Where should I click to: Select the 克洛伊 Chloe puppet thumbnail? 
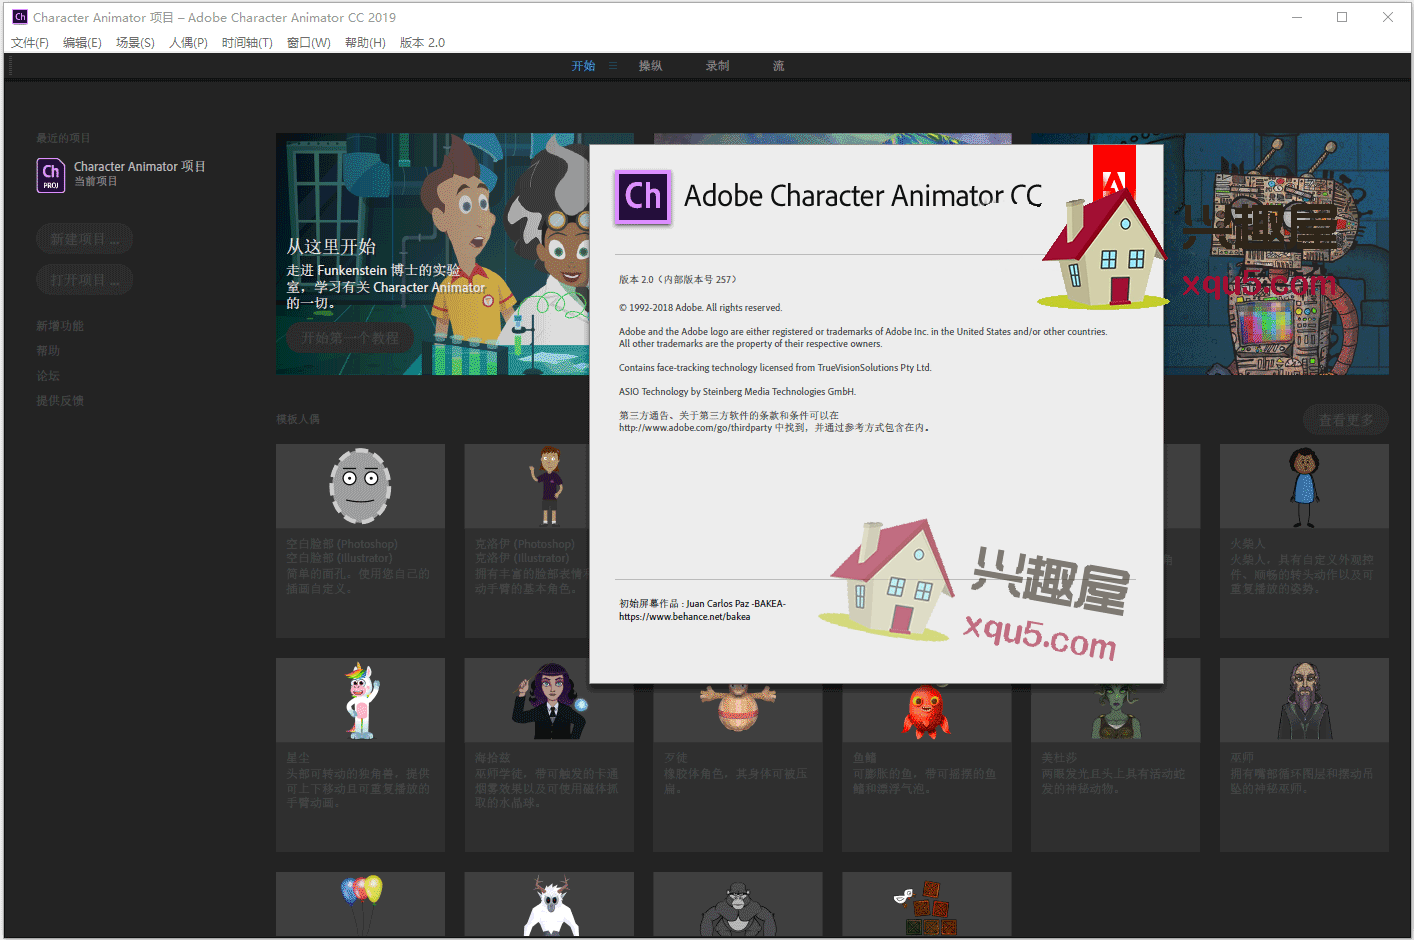549,486
